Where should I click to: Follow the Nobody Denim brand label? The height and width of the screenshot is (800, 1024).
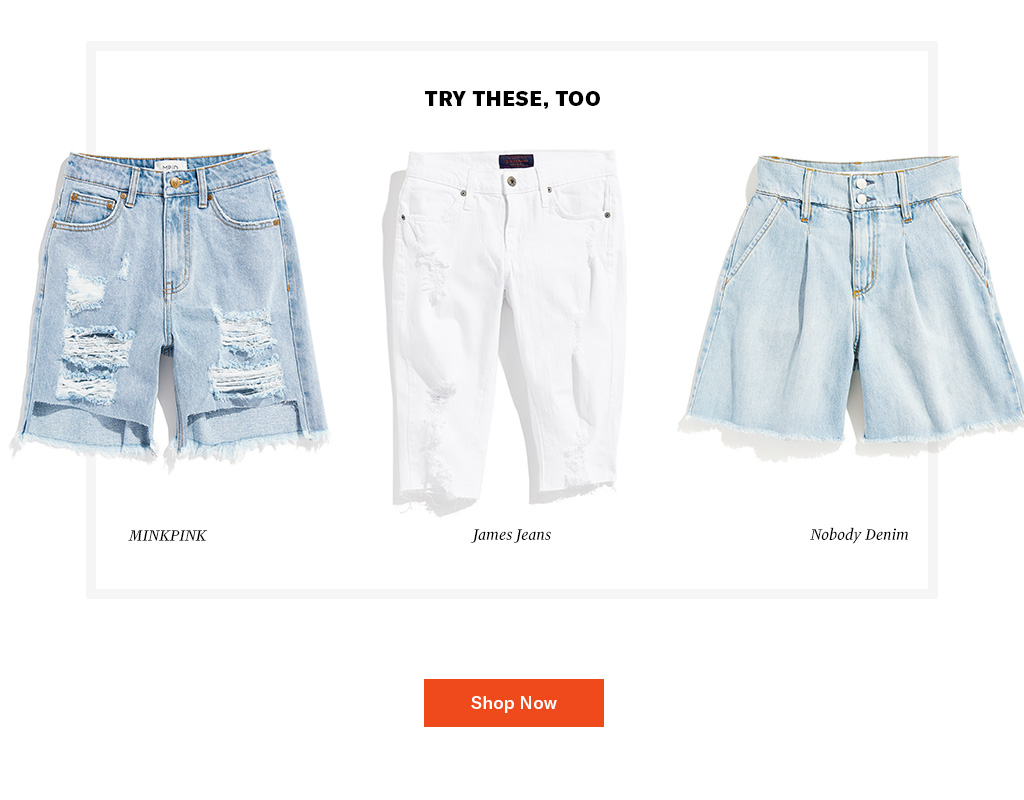pos(859,535)
